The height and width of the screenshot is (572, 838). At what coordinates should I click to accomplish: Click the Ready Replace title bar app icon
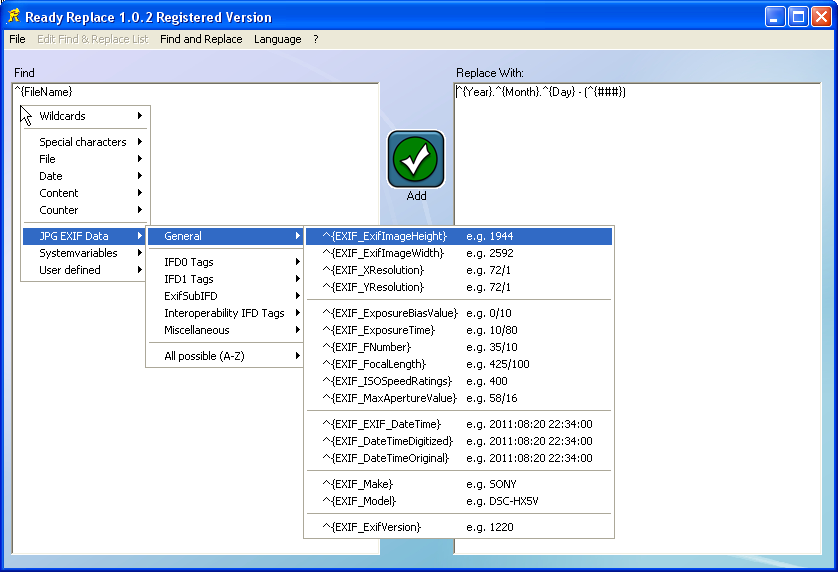click(x=13, y=16)
